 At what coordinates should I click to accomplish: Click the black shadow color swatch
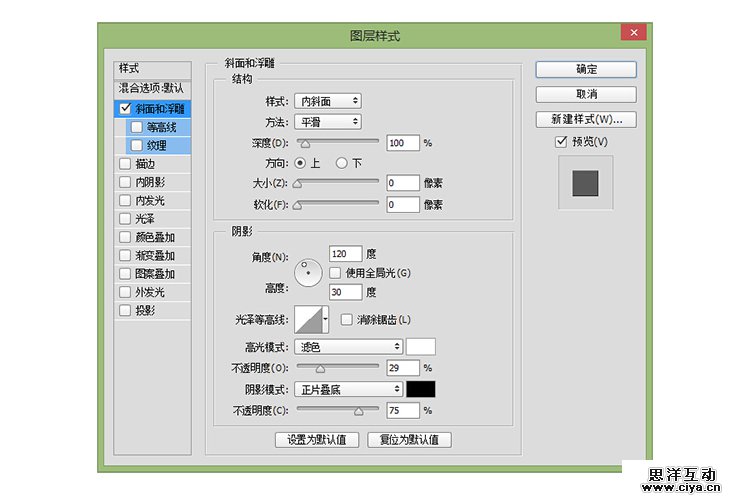[x=421, y=389]
